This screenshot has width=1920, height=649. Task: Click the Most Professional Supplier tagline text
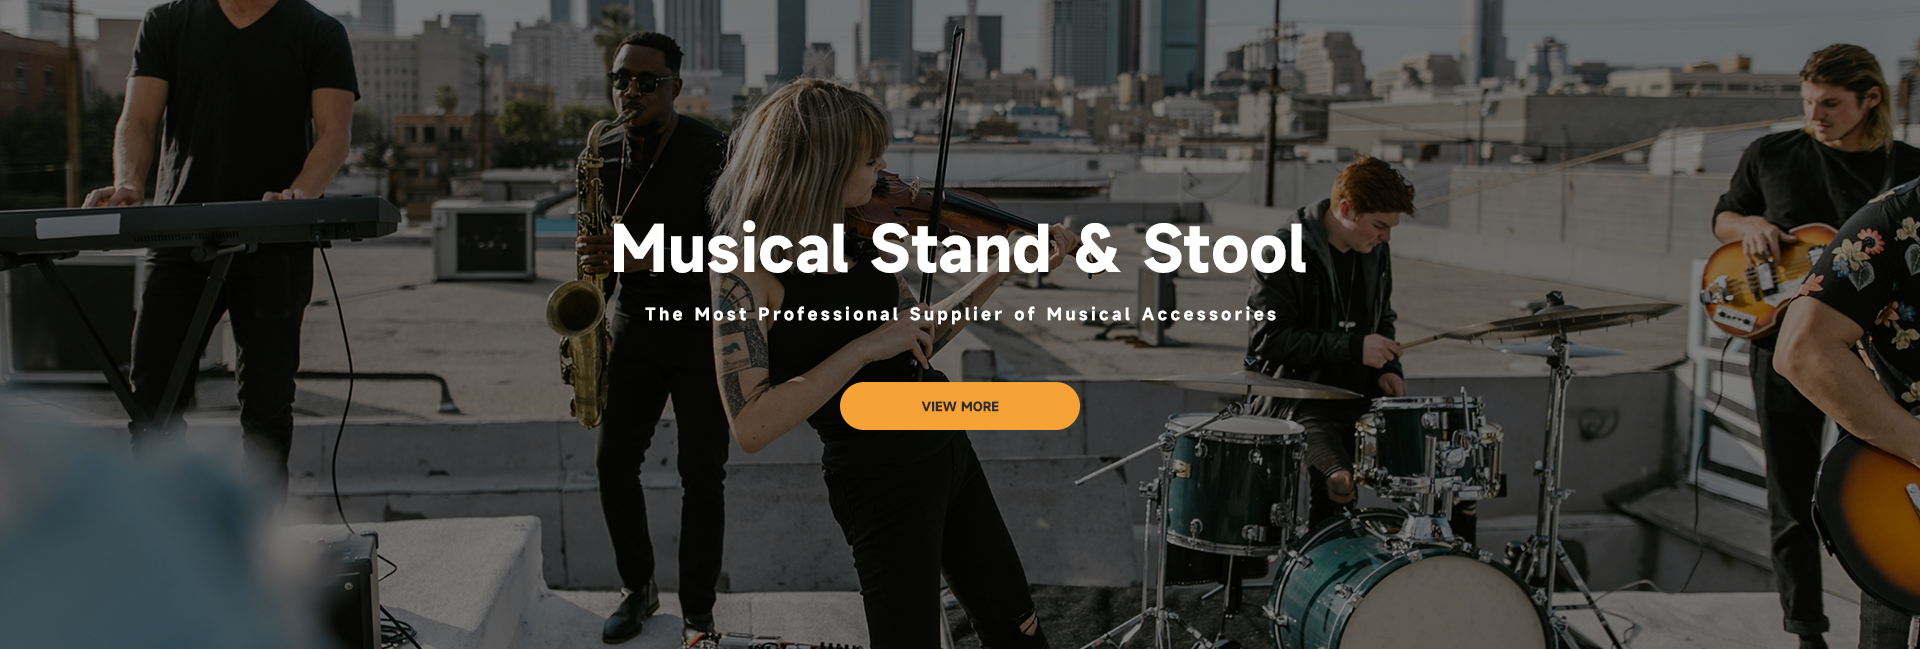(x=960, y=314)
